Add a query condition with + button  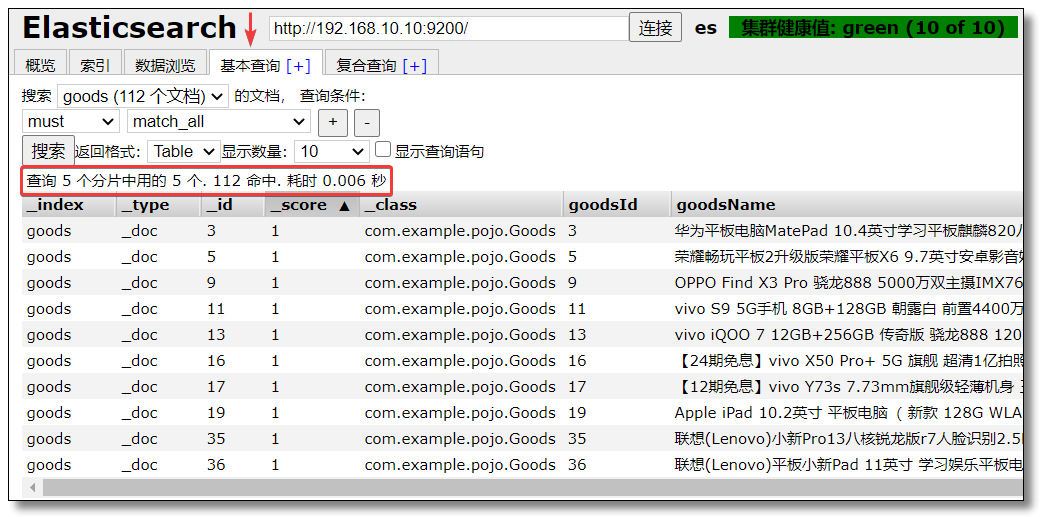[333, 123]
